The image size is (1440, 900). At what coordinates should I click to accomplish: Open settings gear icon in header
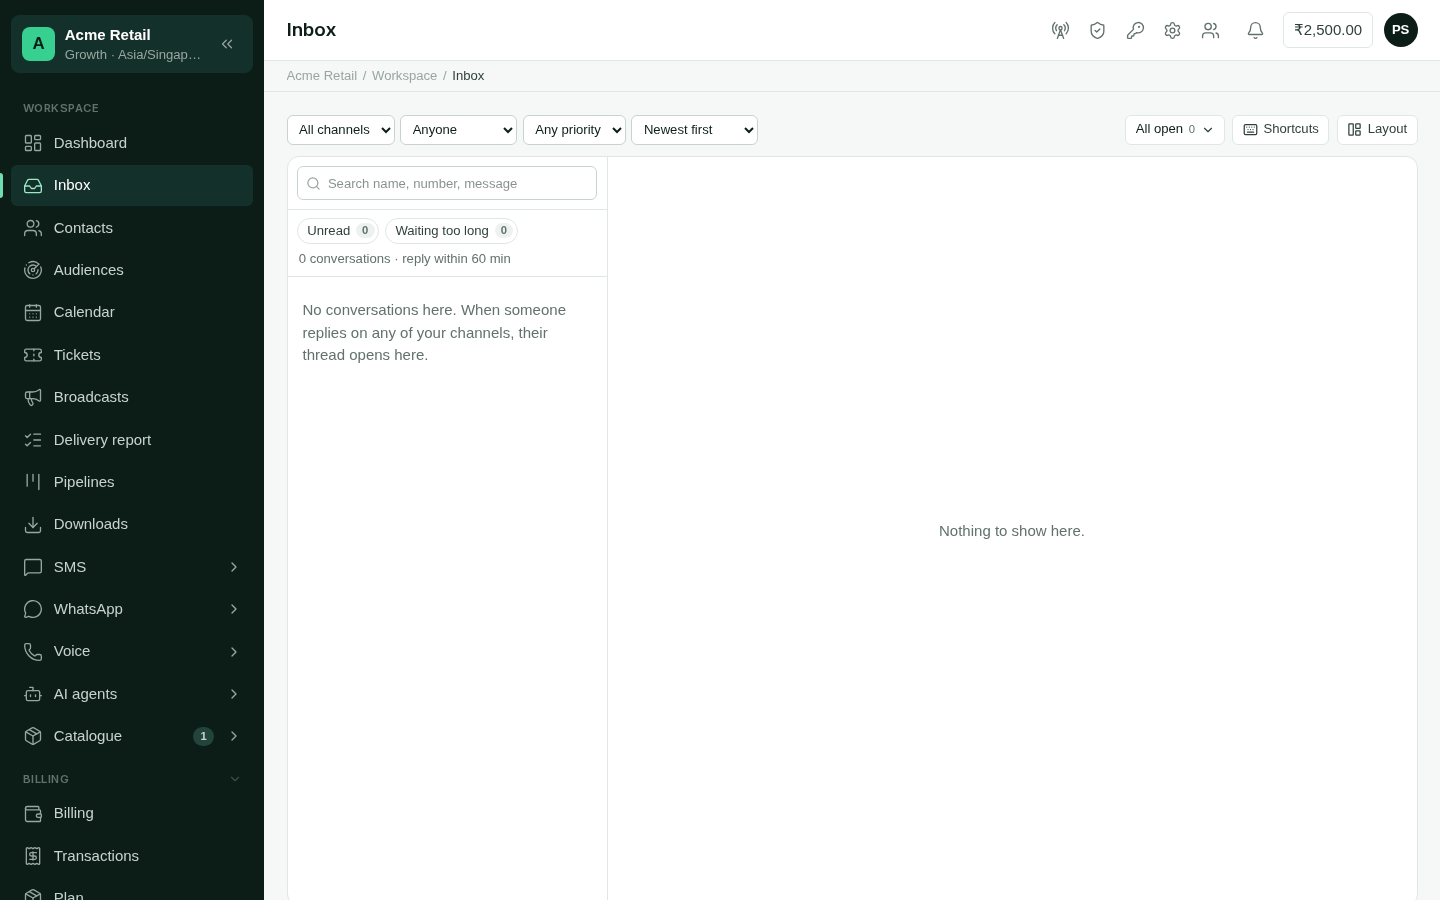click(1172, 30)
